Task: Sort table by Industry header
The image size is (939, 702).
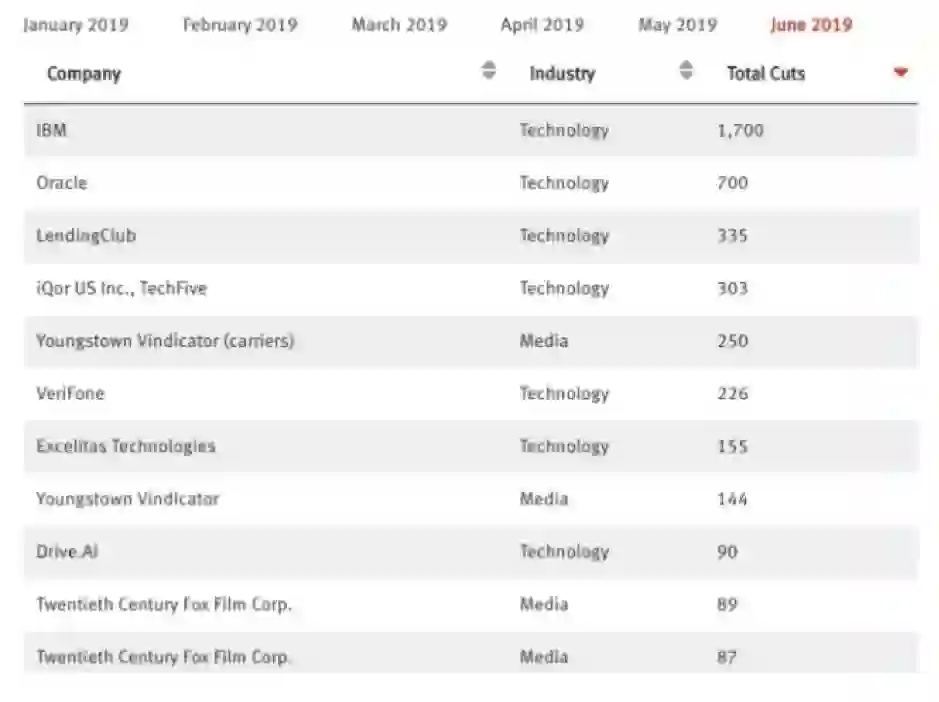Action: [562, 73]
